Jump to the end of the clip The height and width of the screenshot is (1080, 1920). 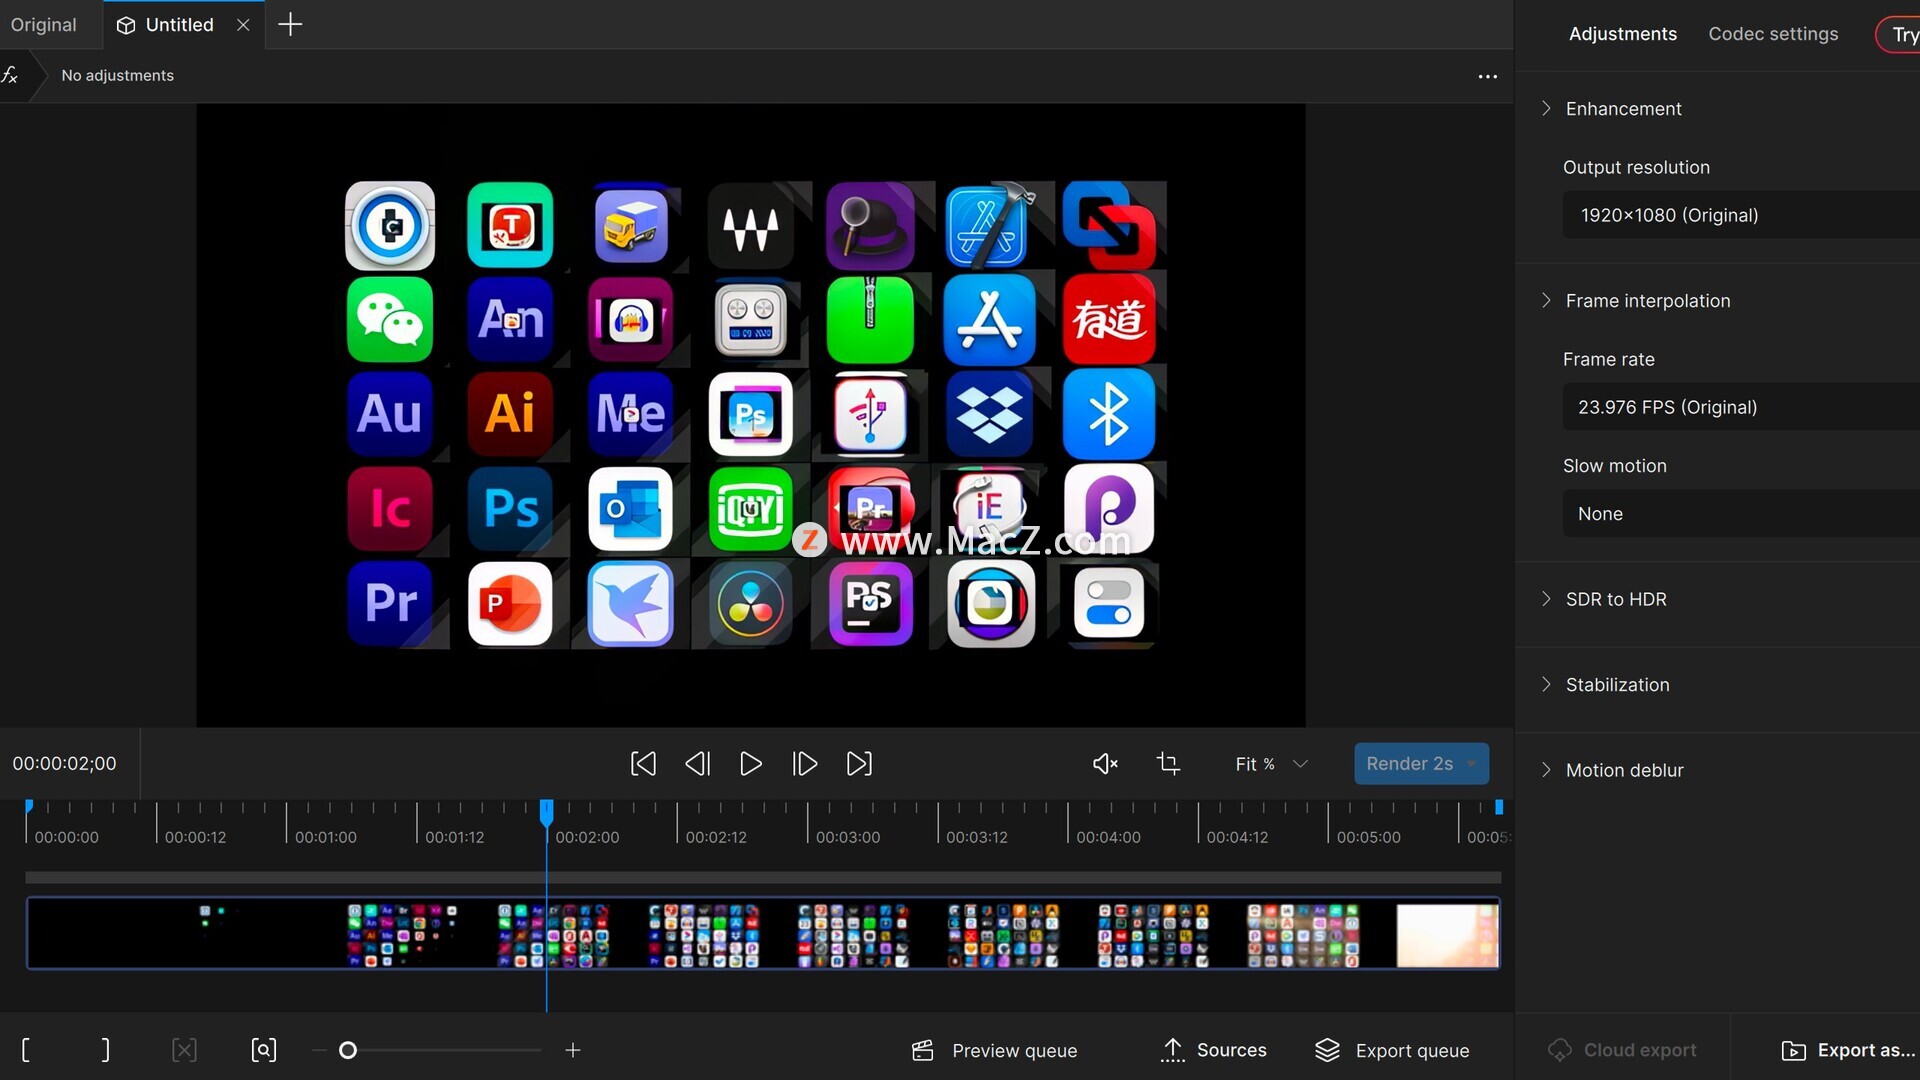[x=859, y=764]
